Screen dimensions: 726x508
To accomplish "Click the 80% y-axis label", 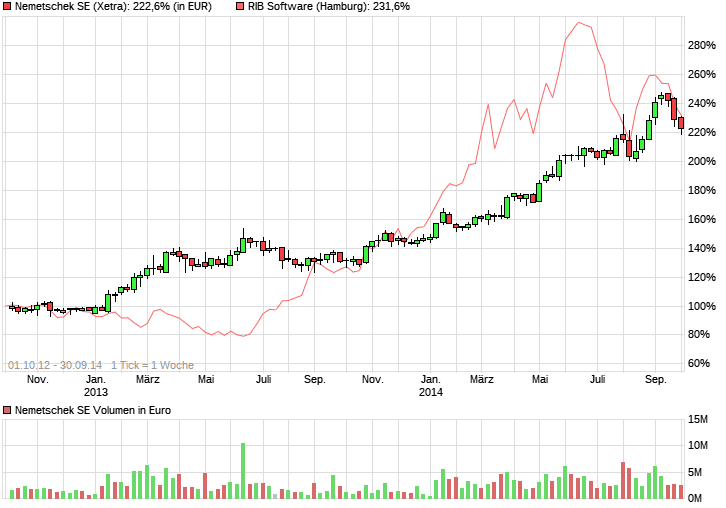I will tap(699, 334).
